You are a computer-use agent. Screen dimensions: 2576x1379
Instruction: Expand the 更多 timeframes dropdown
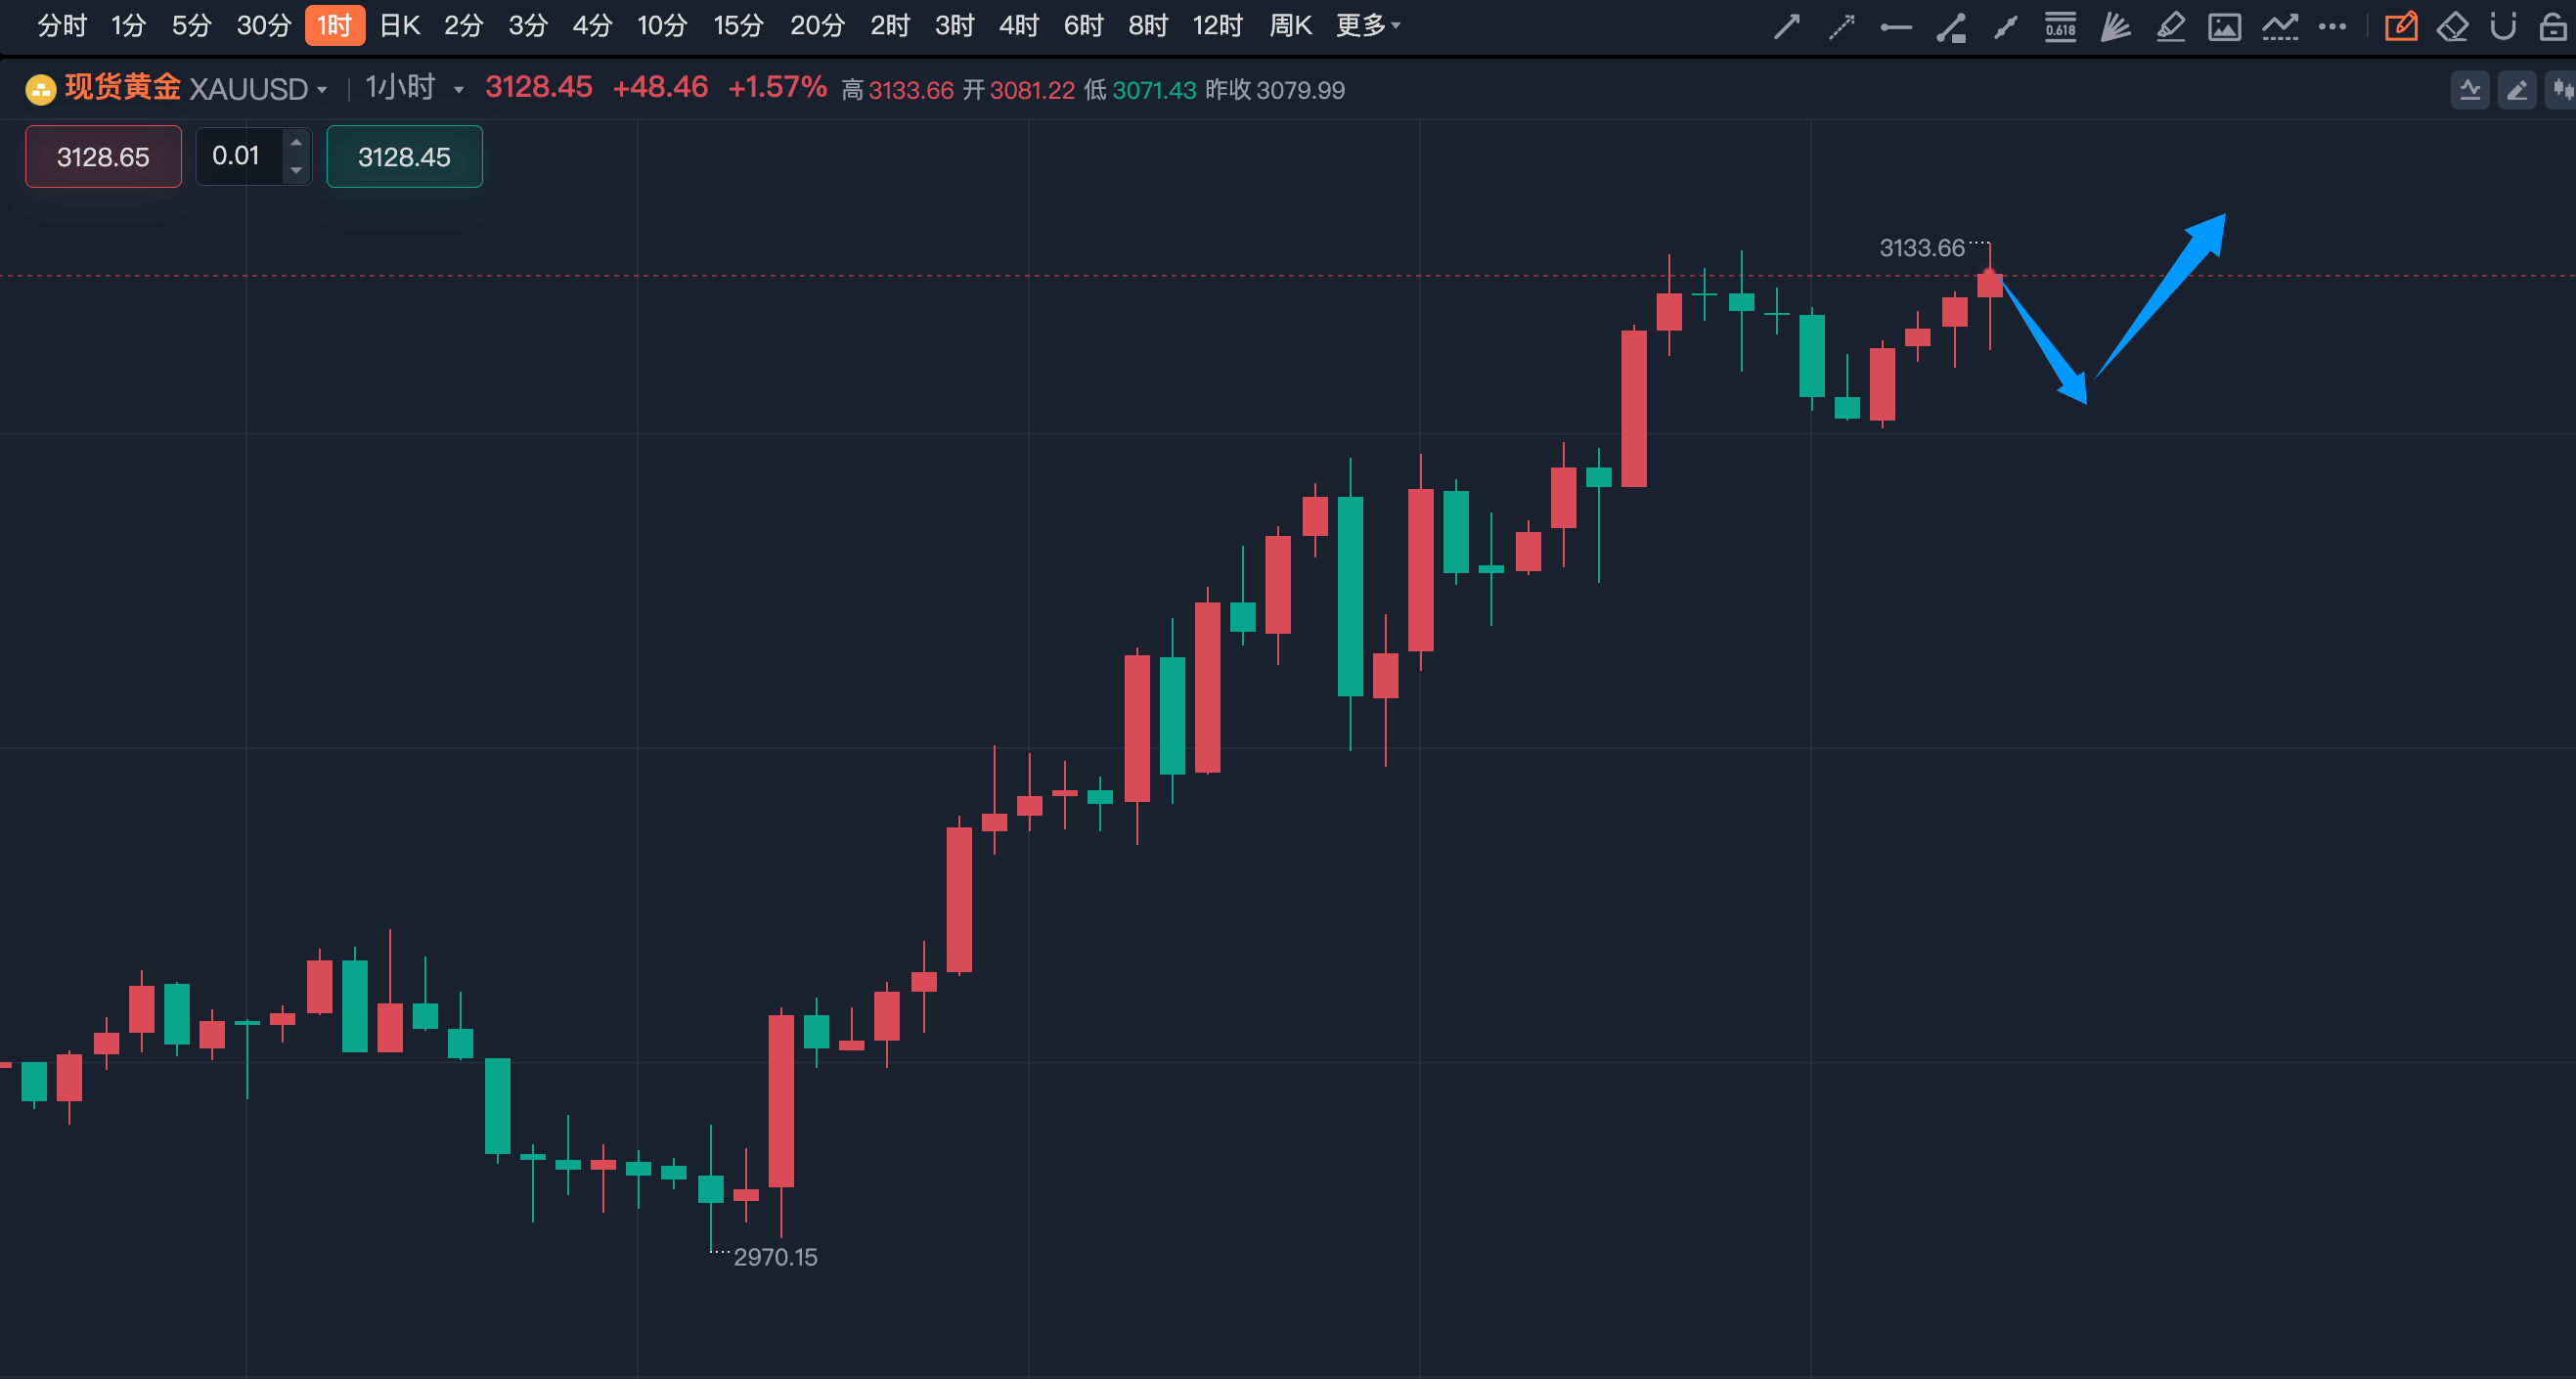(1368, 25)
